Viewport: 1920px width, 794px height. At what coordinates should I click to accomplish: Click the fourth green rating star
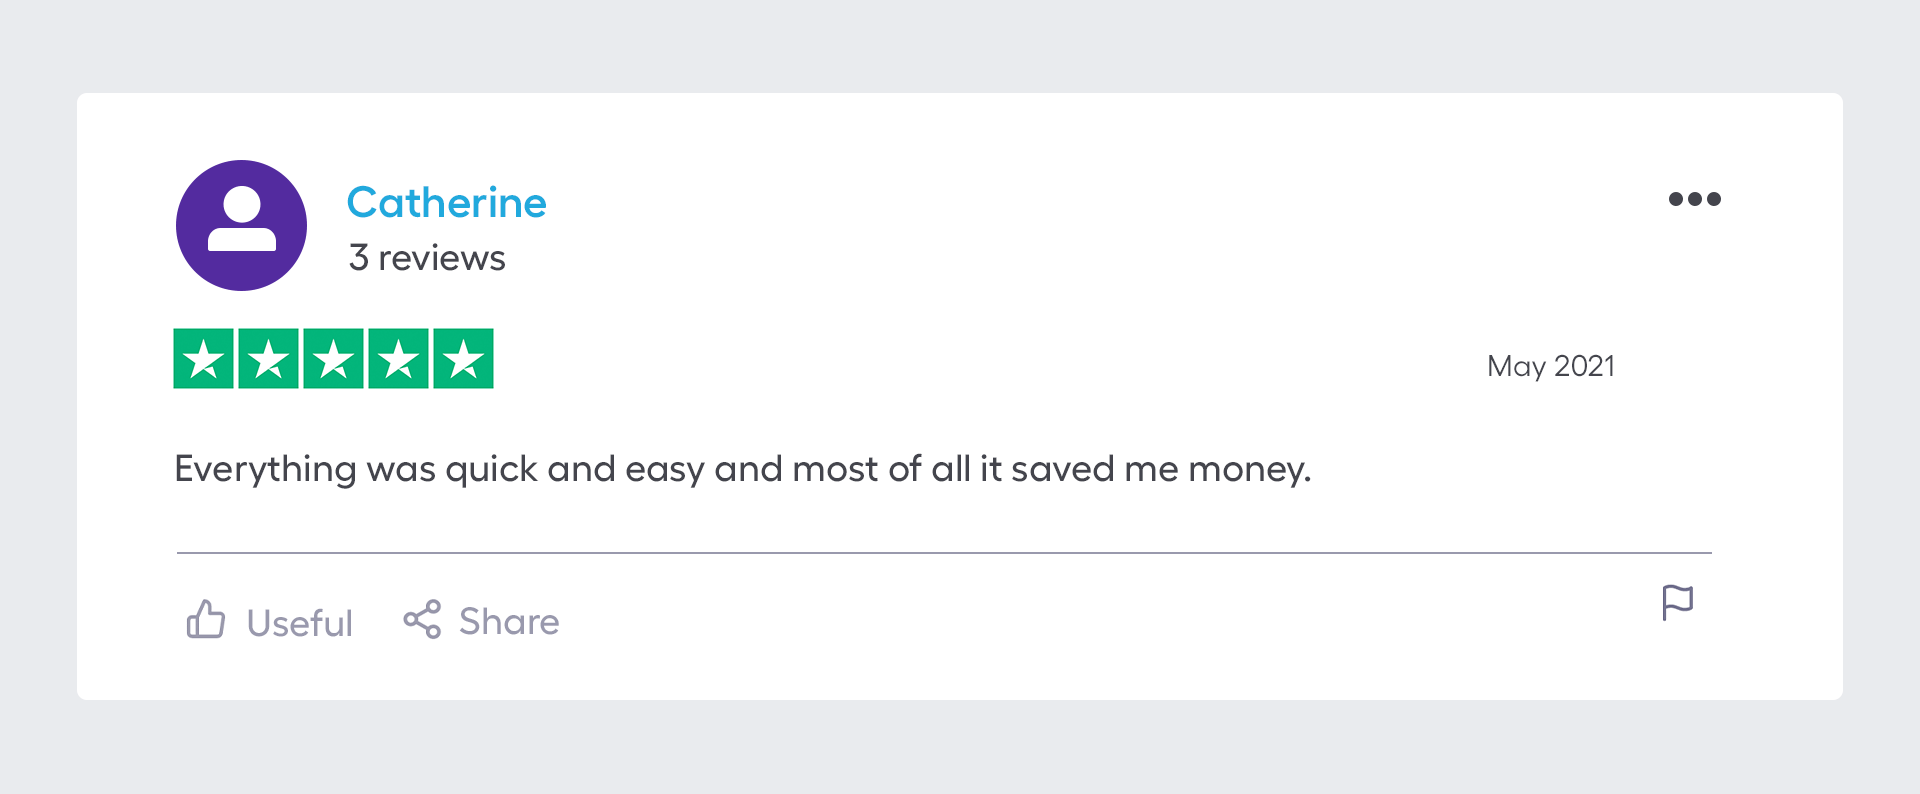(399, 359)
